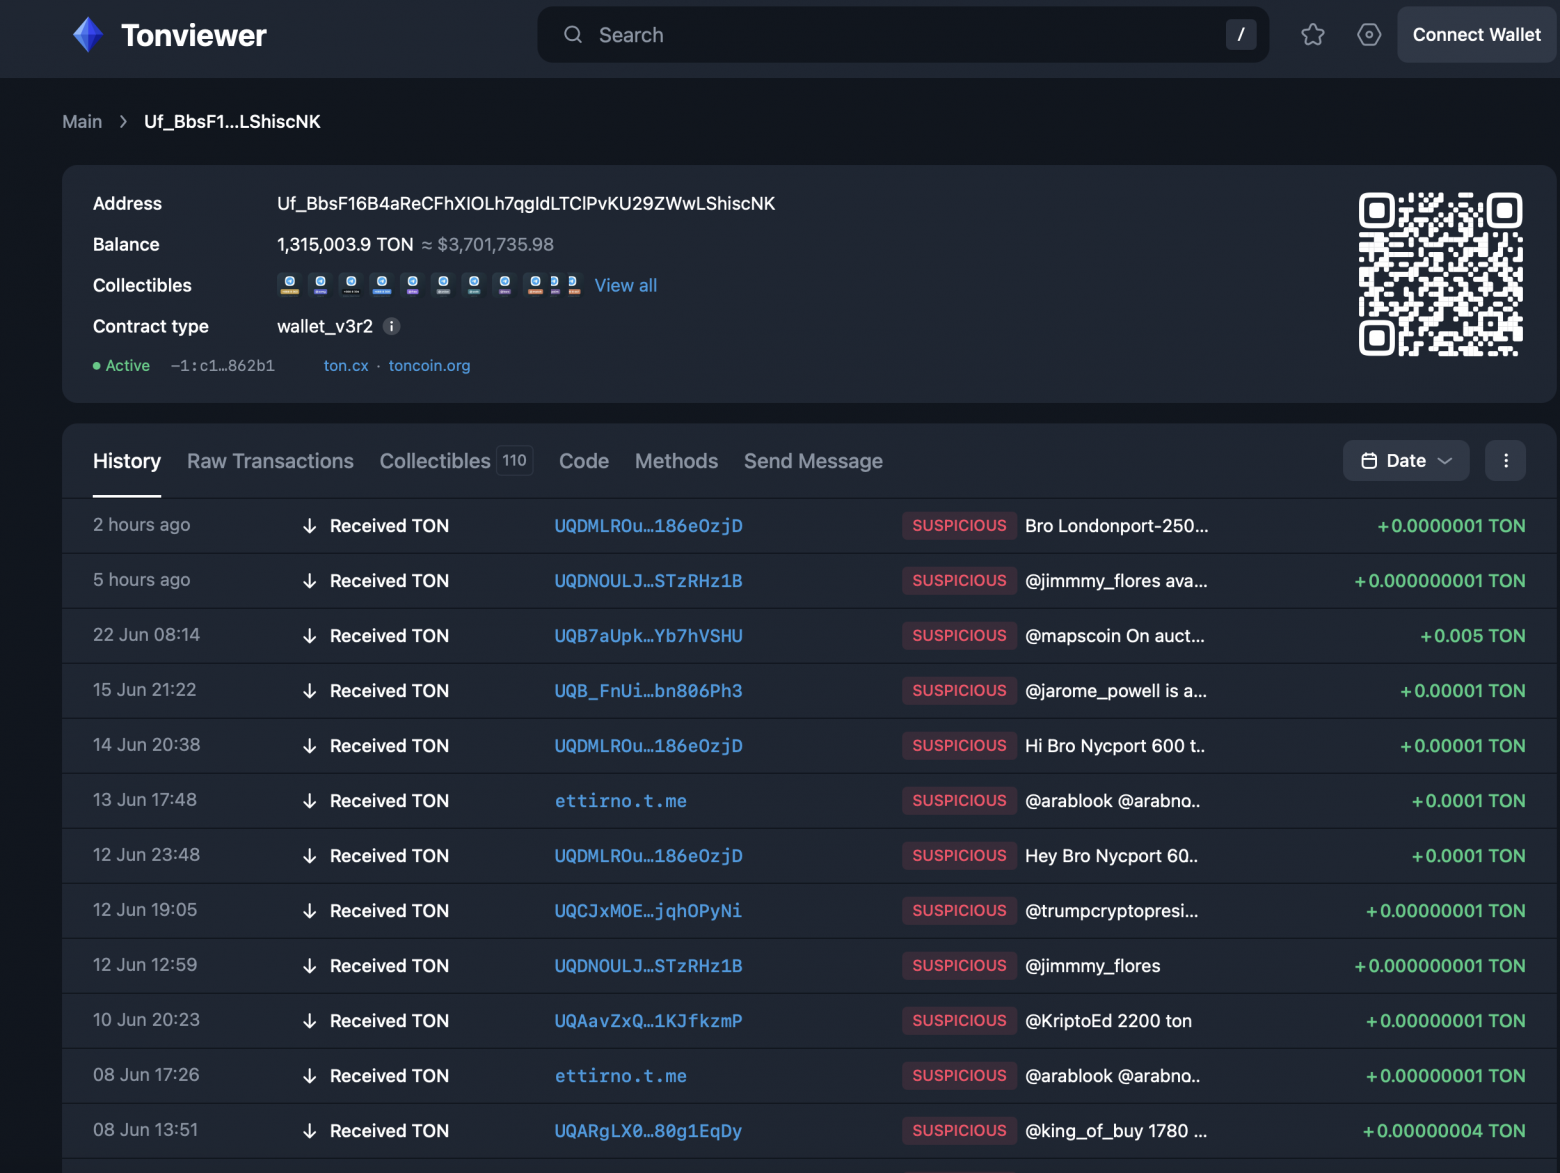The height and width of the screenshot is (1173, 1560).
Task: Click the received arrow in the 08 Jun 13:51 row
Action: pyautogui.click(x=310, y=1131)
